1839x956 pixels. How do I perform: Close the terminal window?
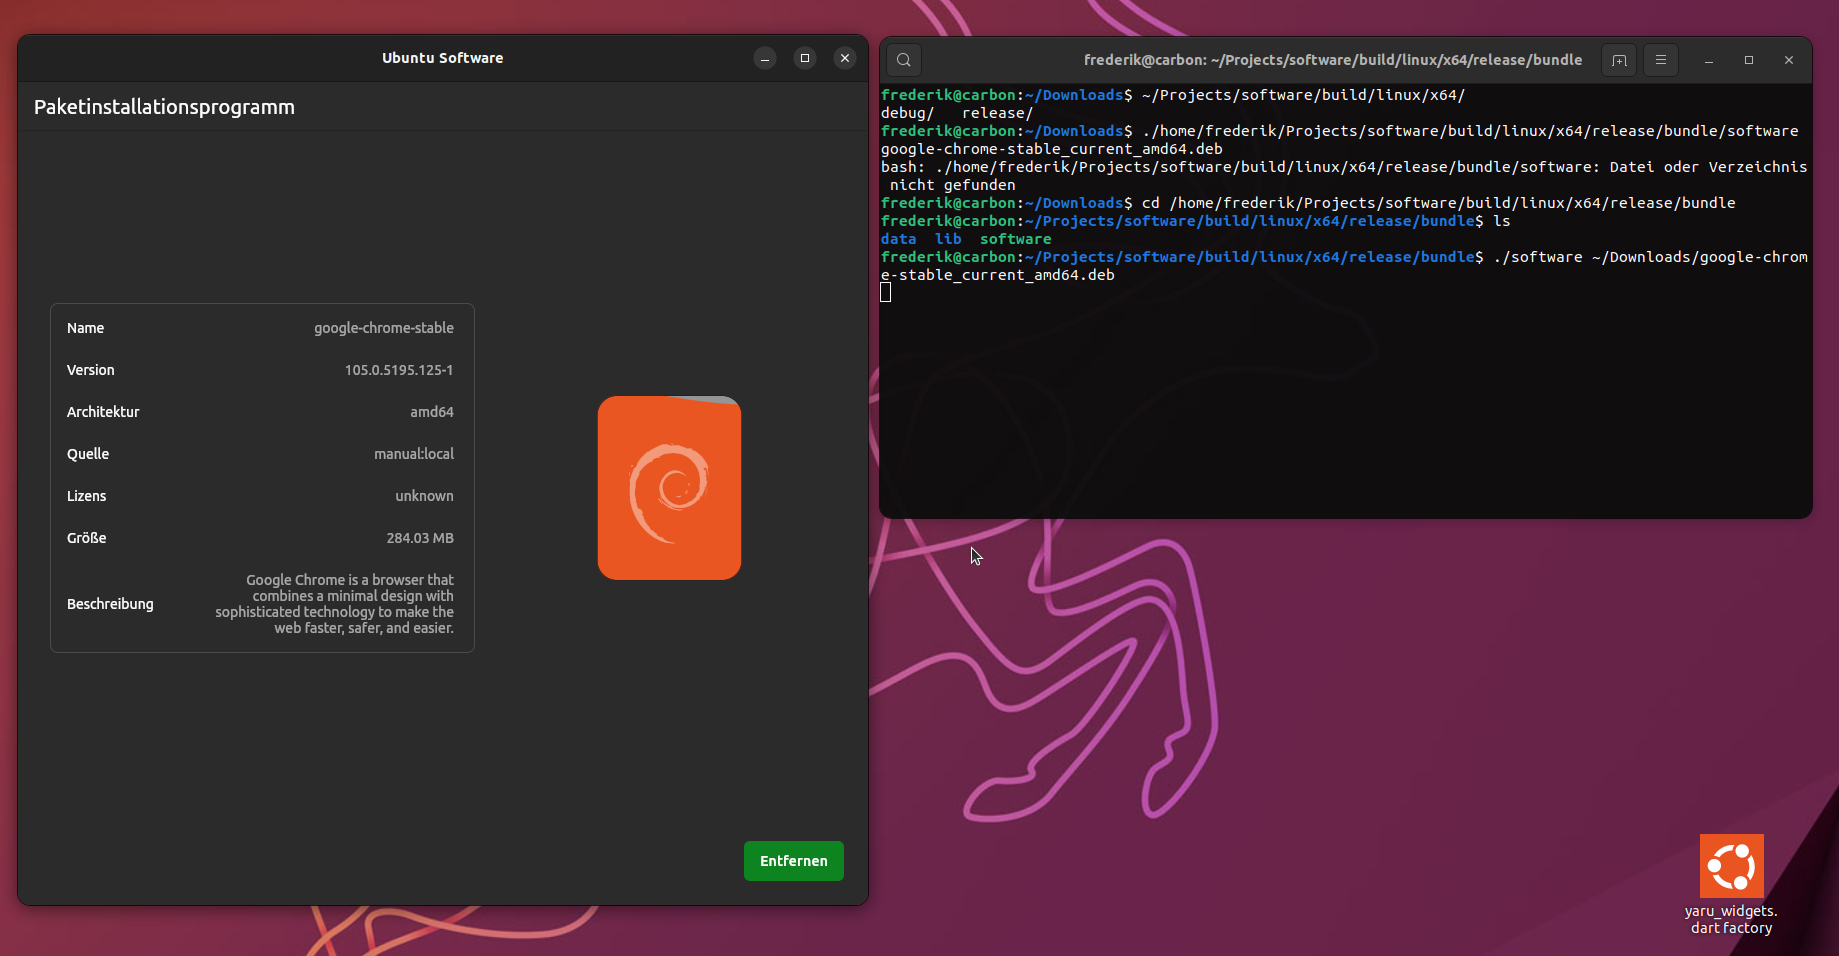[x=1789, y=60]
